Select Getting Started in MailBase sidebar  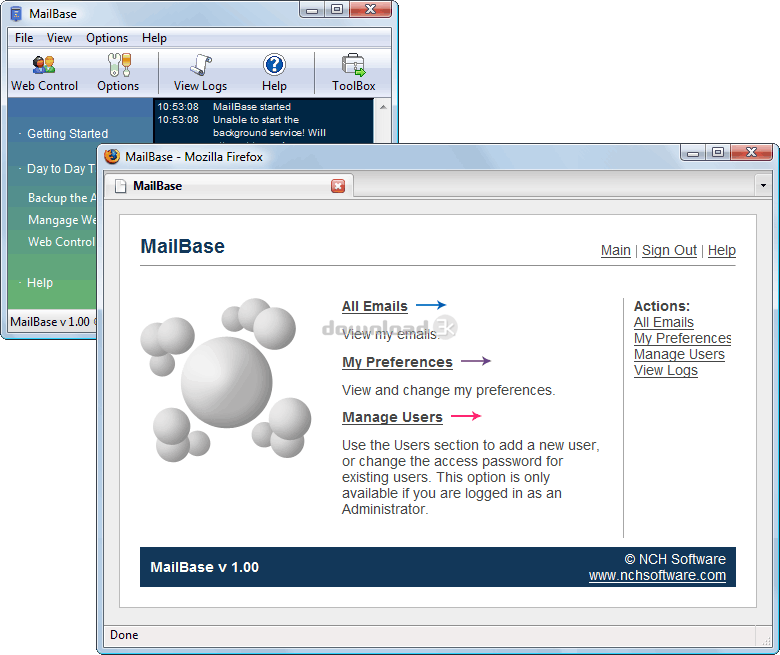(67, 134)
